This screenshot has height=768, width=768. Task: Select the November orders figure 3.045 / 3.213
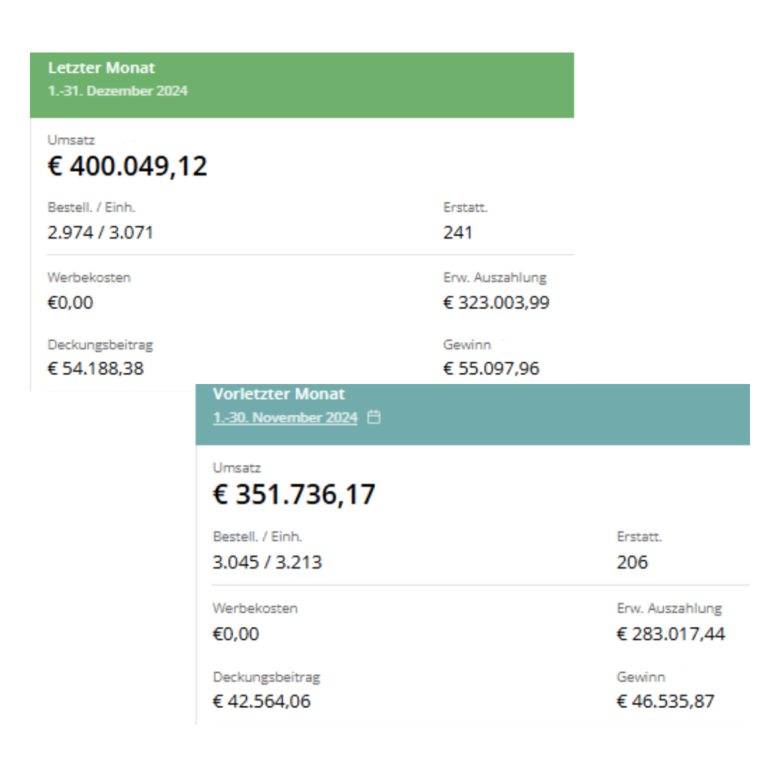coord(267,562)
